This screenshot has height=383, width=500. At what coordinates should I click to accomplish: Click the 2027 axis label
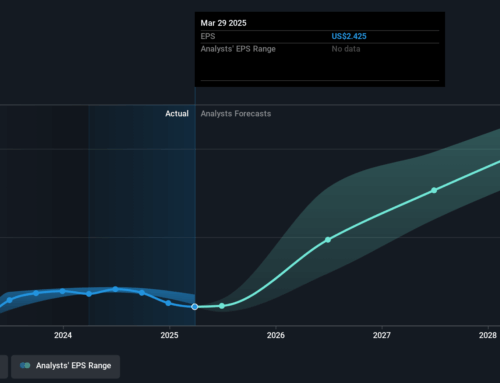coord(382,335)
